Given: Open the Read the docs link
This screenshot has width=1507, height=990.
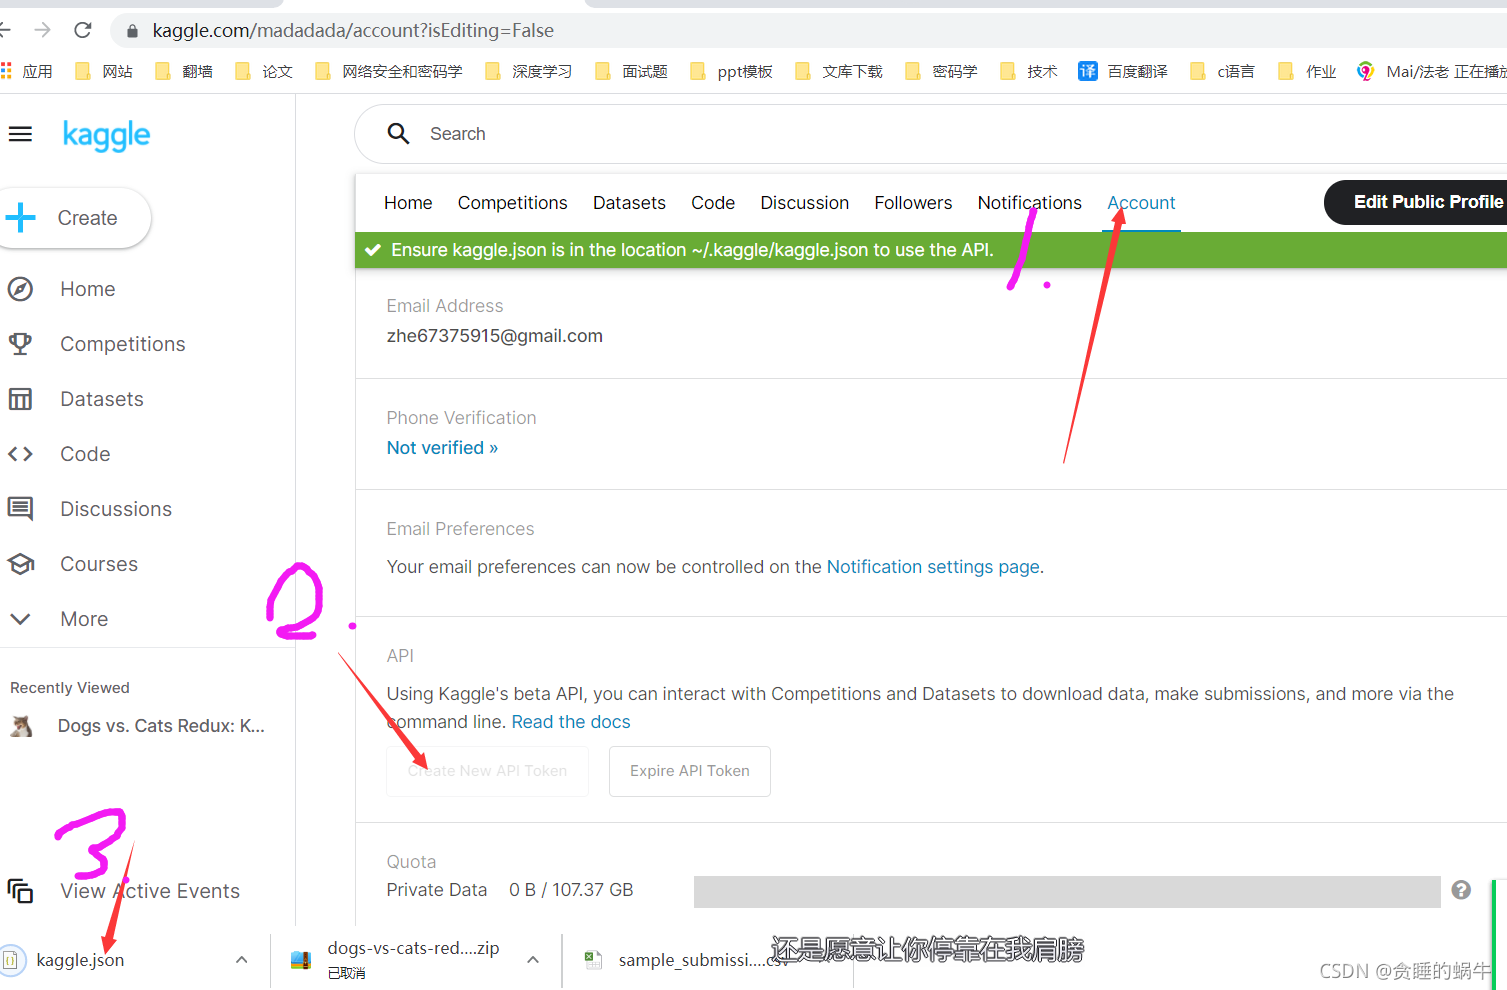Looking at the screenshot, I should [571, 722].
